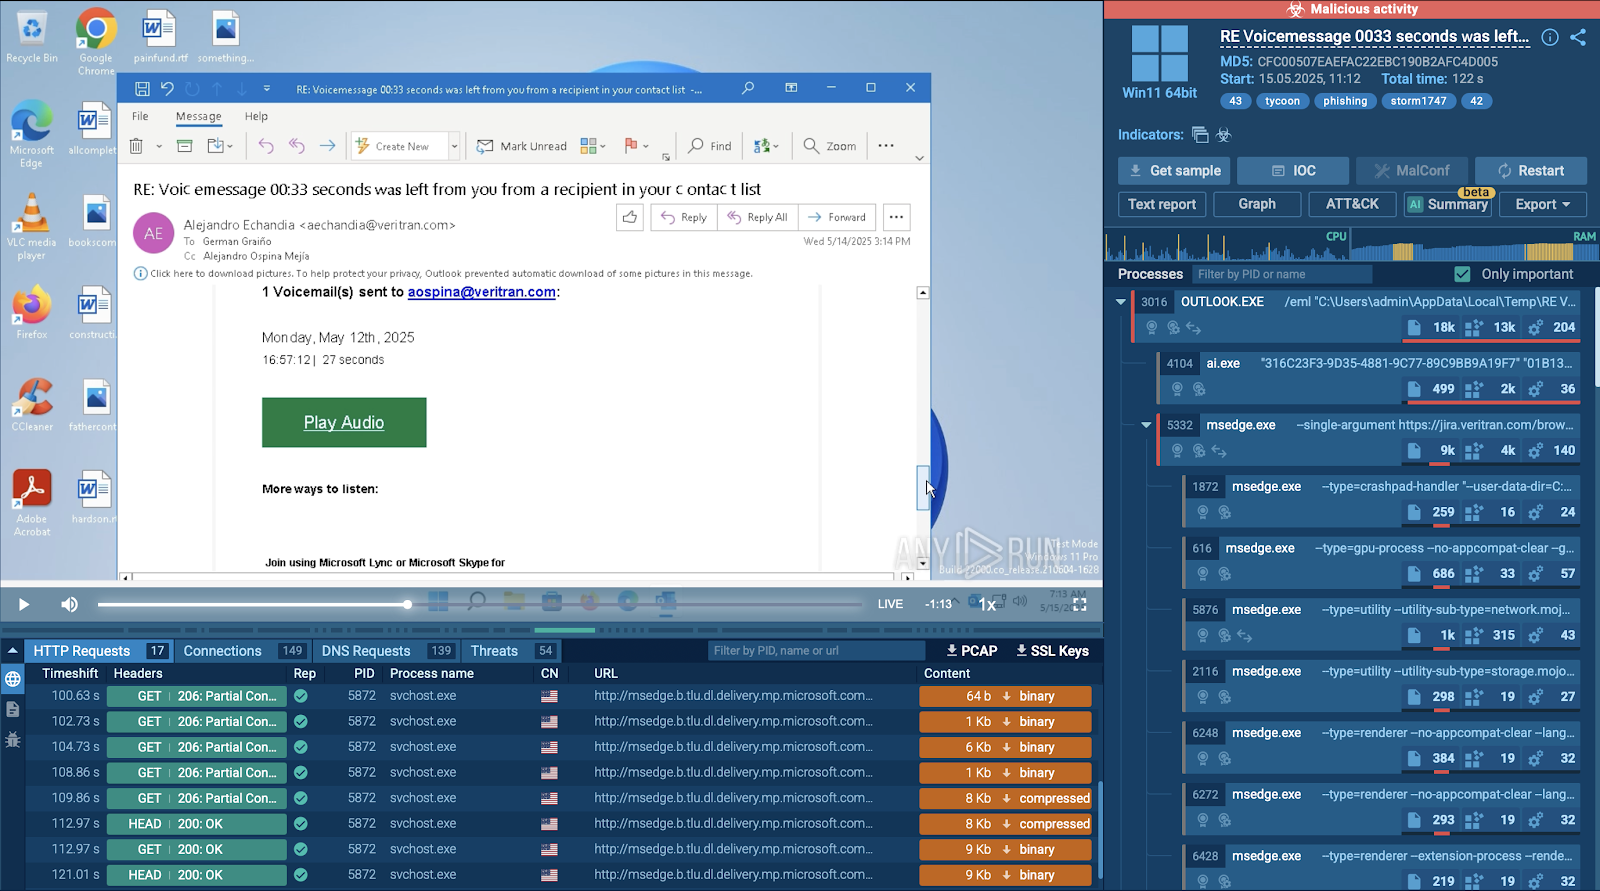The height and width of the screenshot is (891, 1600).
Task: Click the Outlook undo icon in title bar
Action: 167,89
